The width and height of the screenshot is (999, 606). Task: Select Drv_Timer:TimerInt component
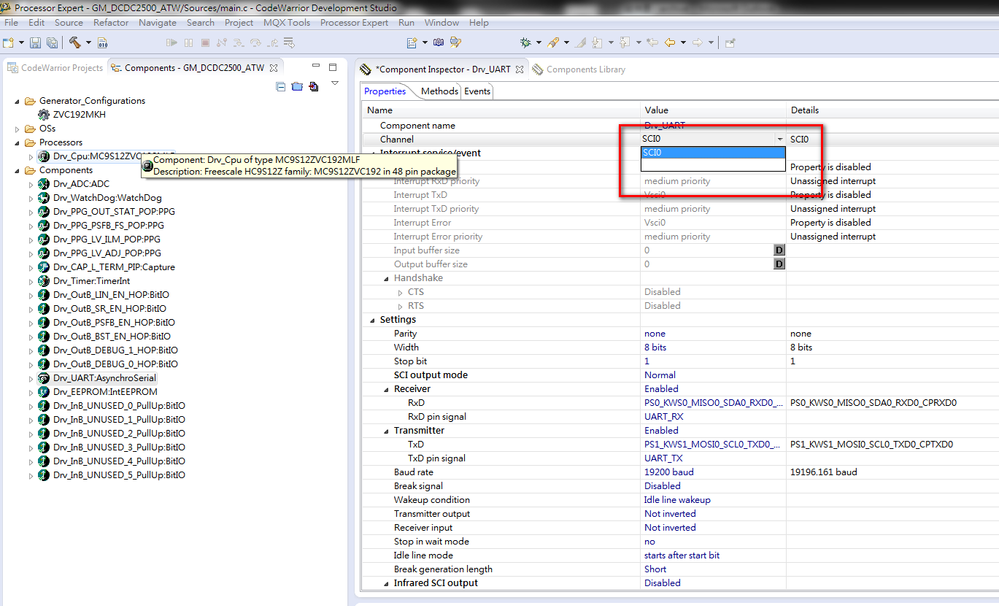point(91,281)
